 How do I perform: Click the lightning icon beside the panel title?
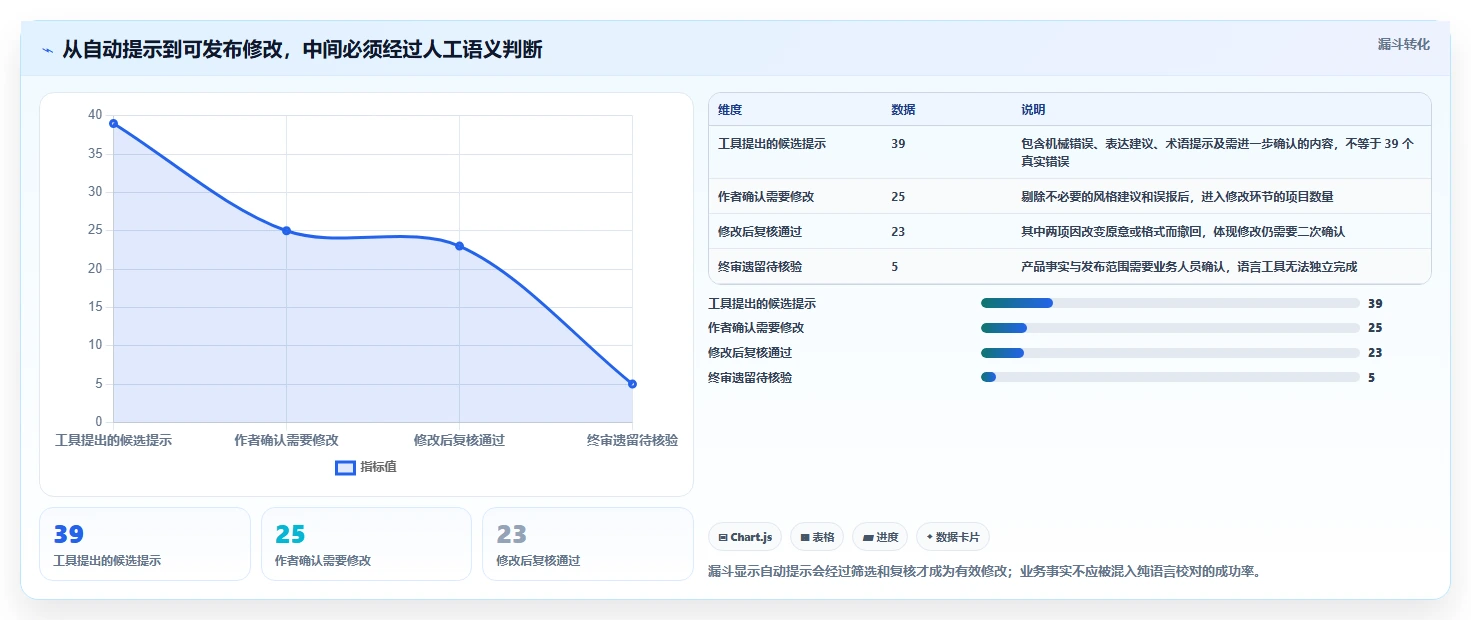(47, 50)
